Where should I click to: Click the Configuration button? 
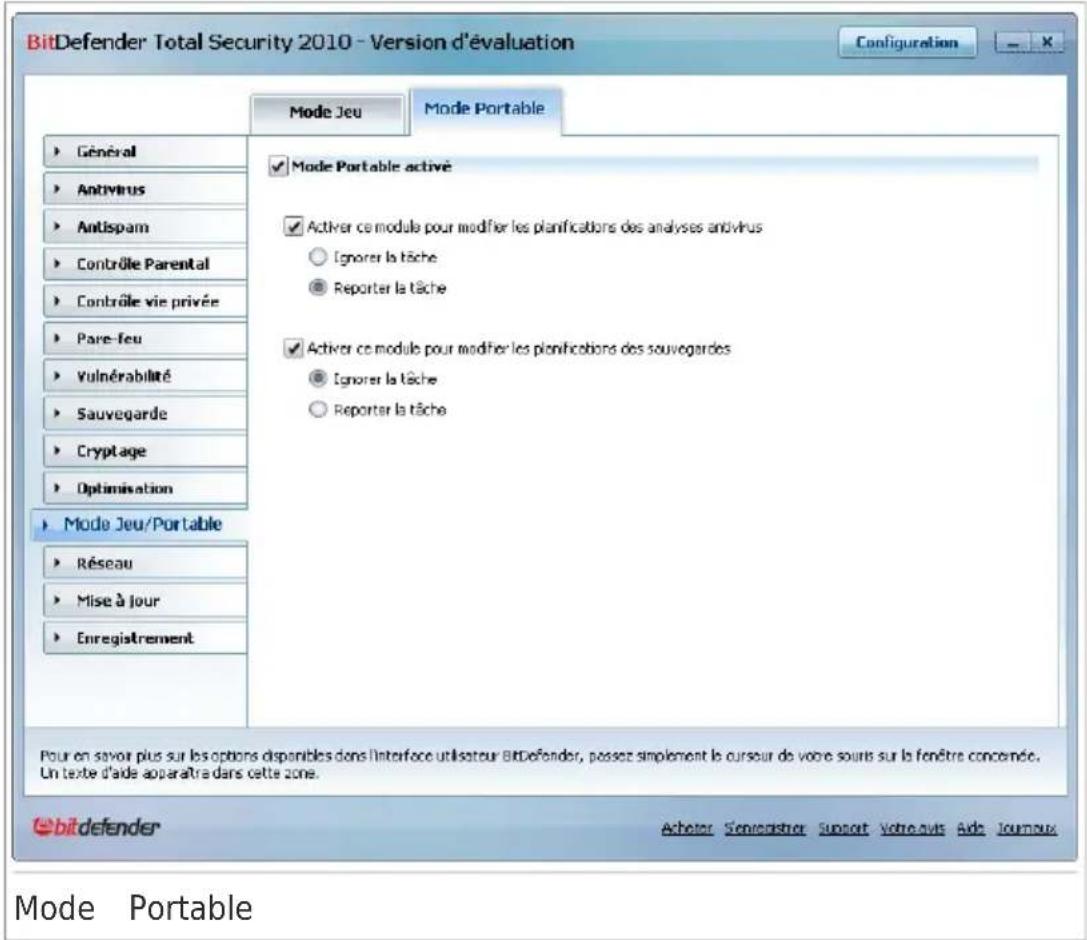[907, 42]
